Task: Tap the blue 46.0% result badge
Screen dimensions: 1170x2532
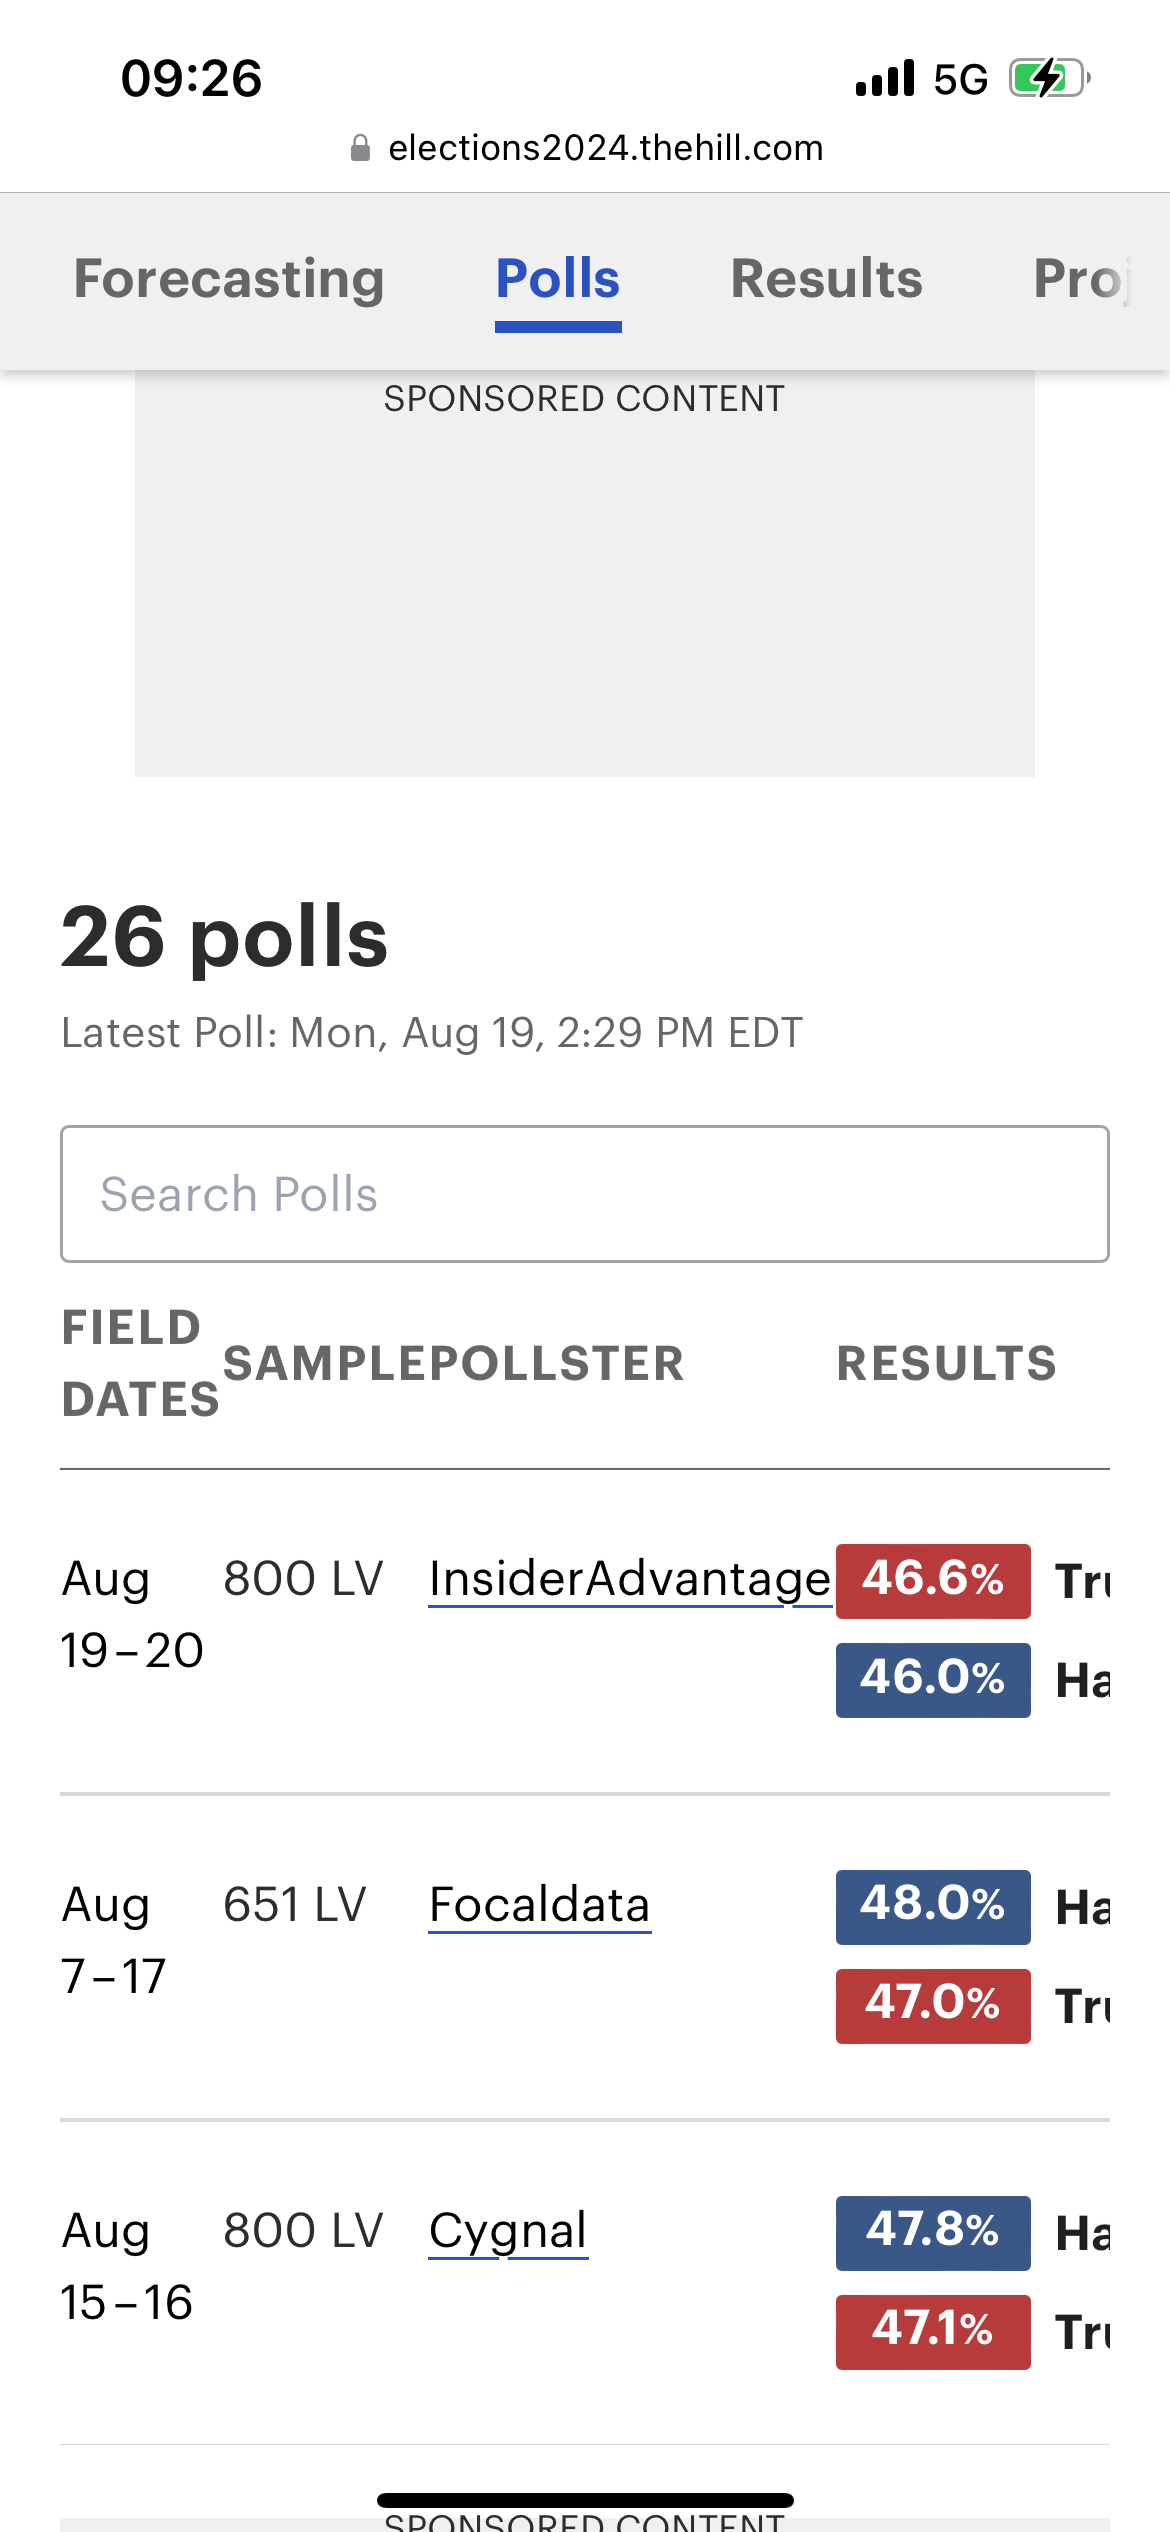Action: point(933,1680)
